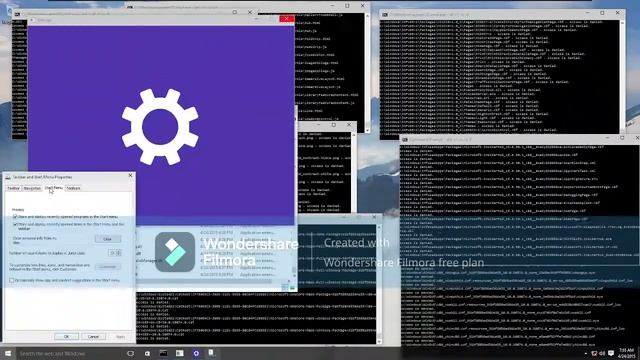This screenshot has height=360, width=640.
Task: Click title icon of top-right Command Prompt
Action: [x=385, y=15]
